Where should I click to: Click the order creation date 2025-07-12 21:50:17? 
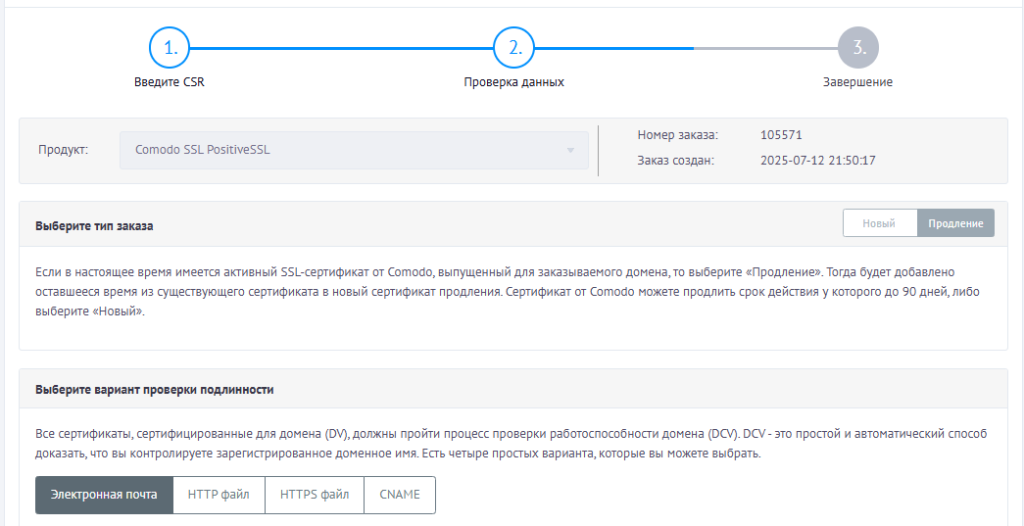pos(817,160)
